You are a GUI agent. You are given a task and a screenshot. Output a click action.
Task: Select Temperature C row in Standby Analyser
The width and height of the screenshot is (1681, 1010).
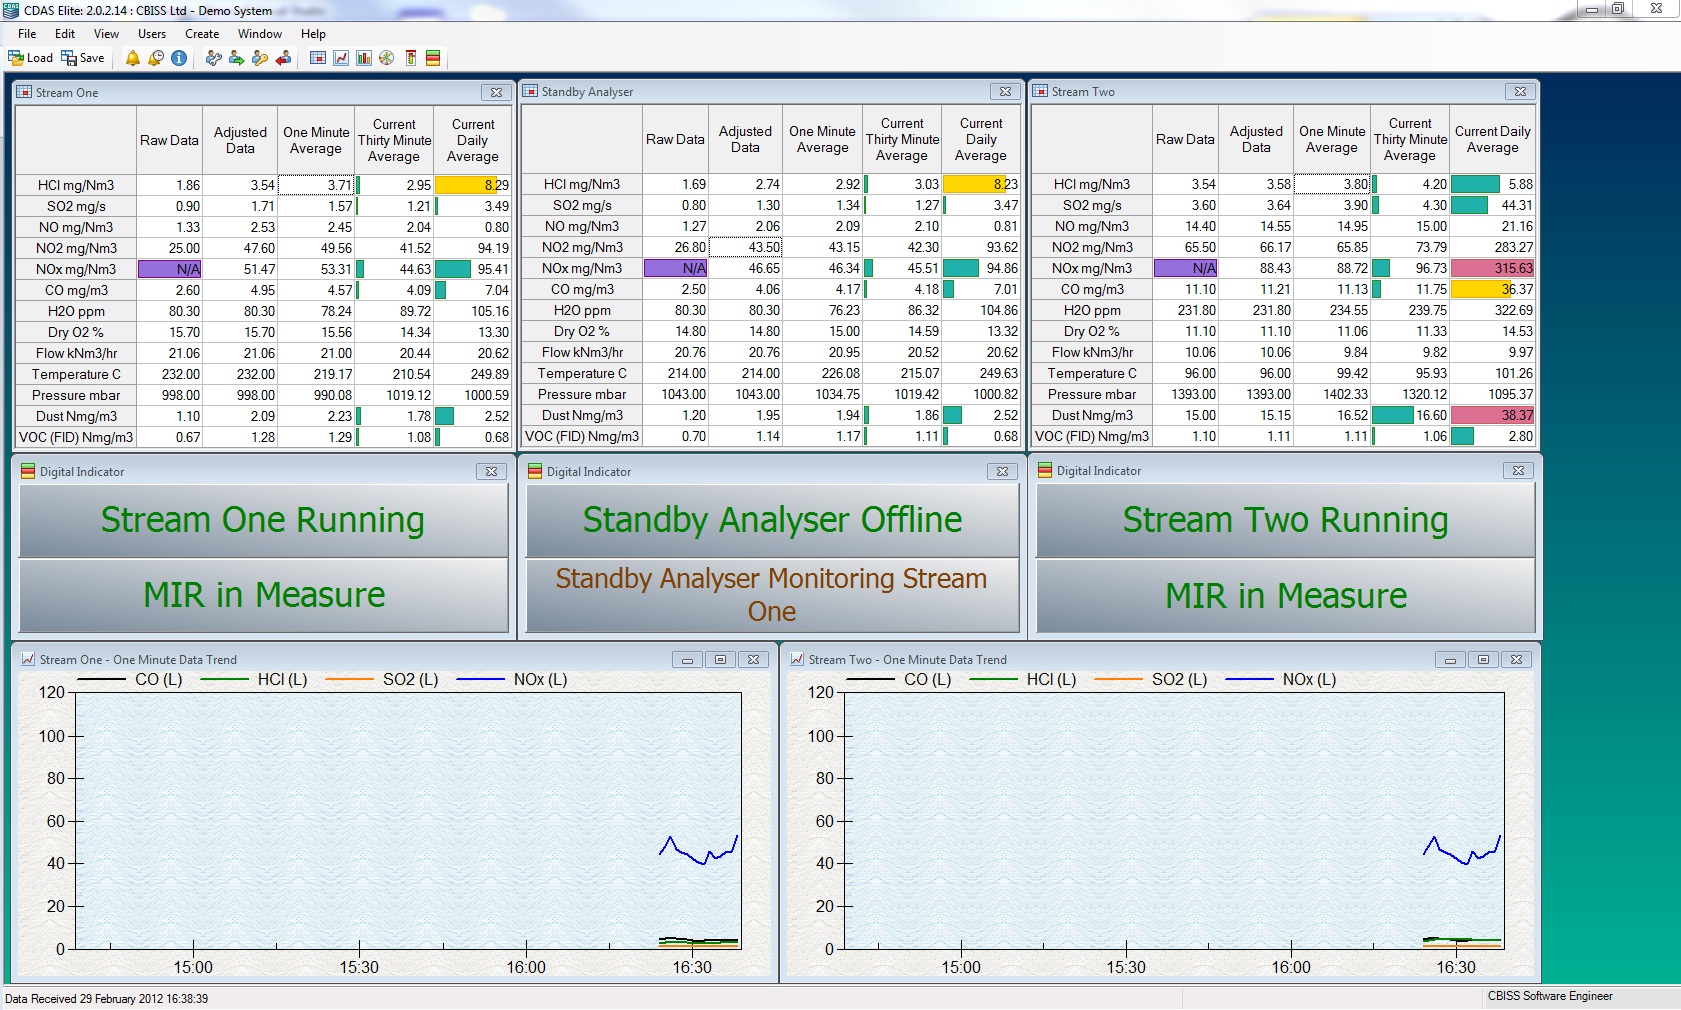771,373
